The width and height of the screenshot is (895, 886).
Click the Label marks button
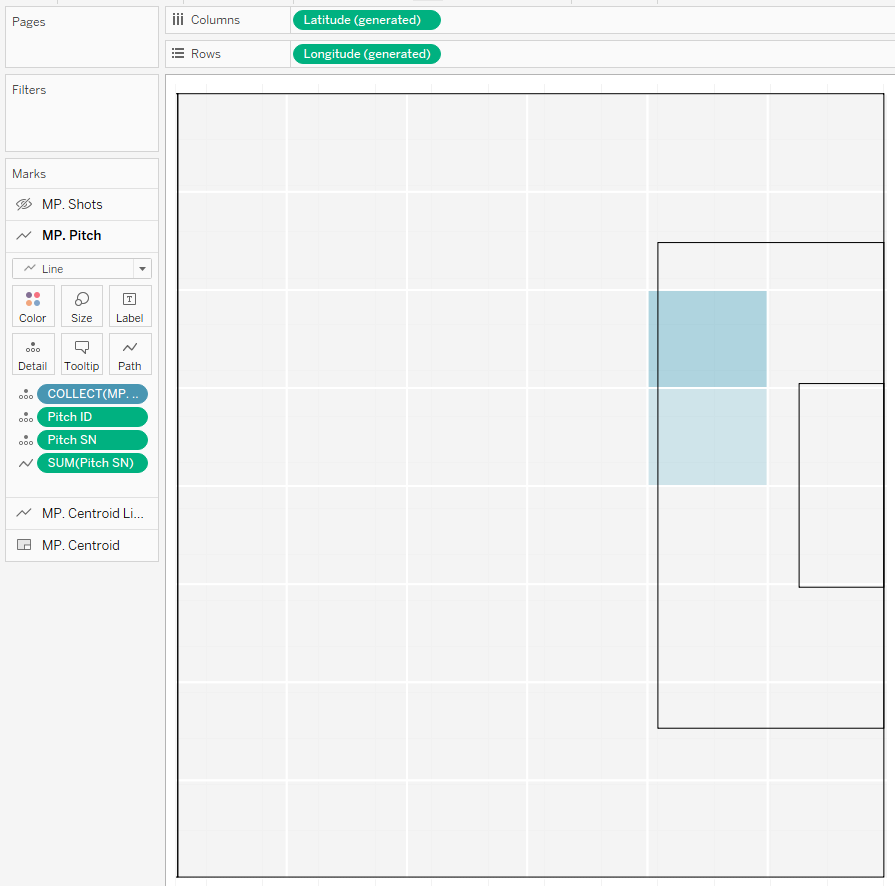[130, 306]
